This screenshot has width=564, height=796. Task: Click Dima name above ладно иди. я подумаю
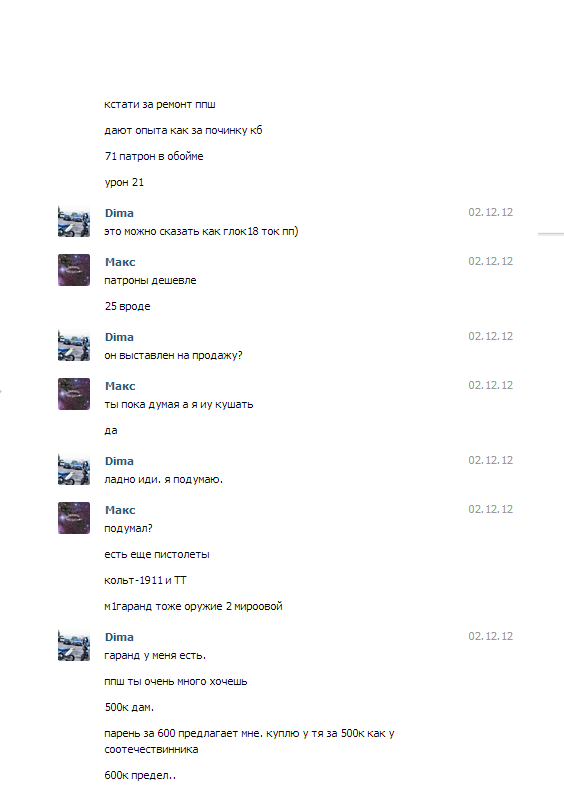(119, 461)
